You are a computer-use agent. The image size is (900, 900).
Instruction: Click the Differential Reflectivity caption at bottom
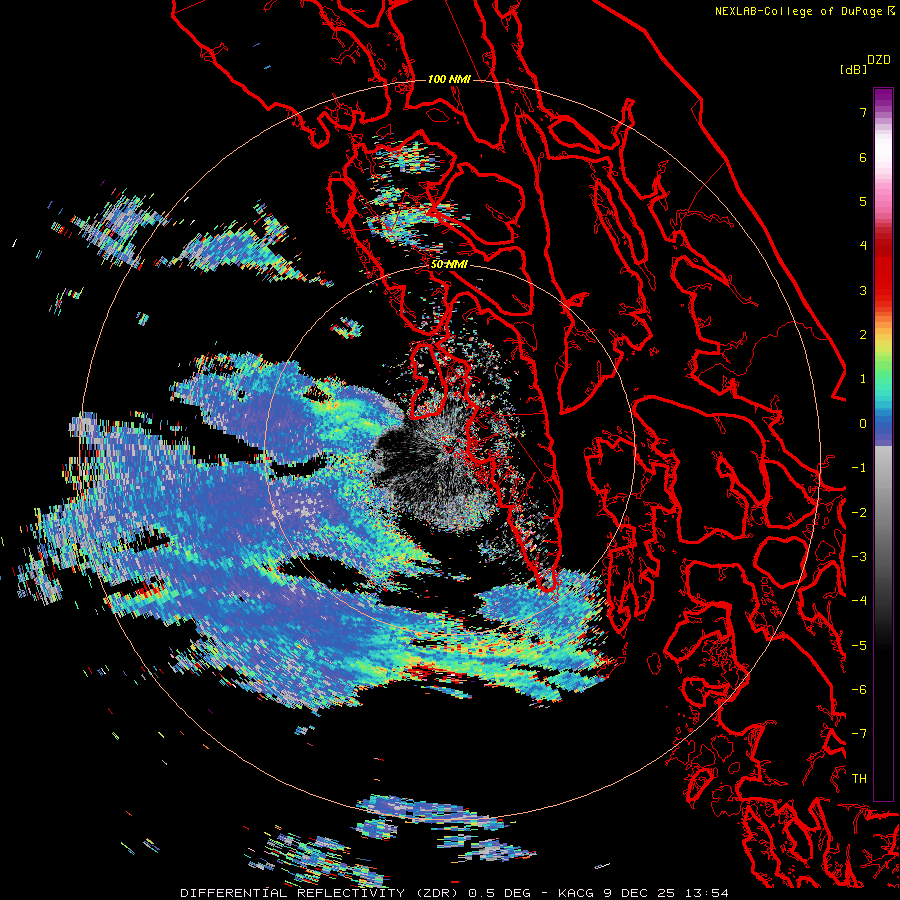tap(454, 893)
